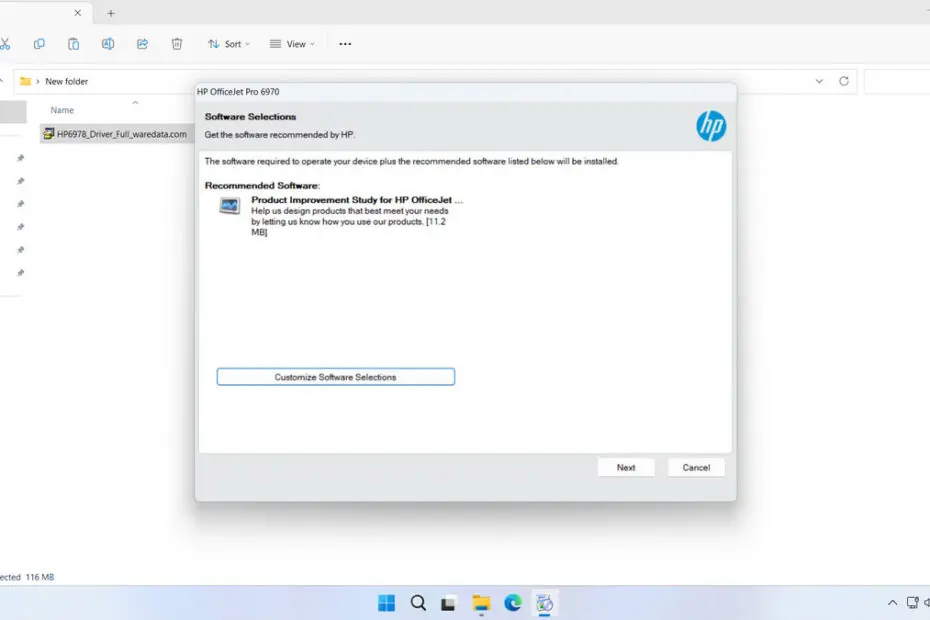Open the Windows Start menu
This screenshot has height=620, width=930.
386,603
